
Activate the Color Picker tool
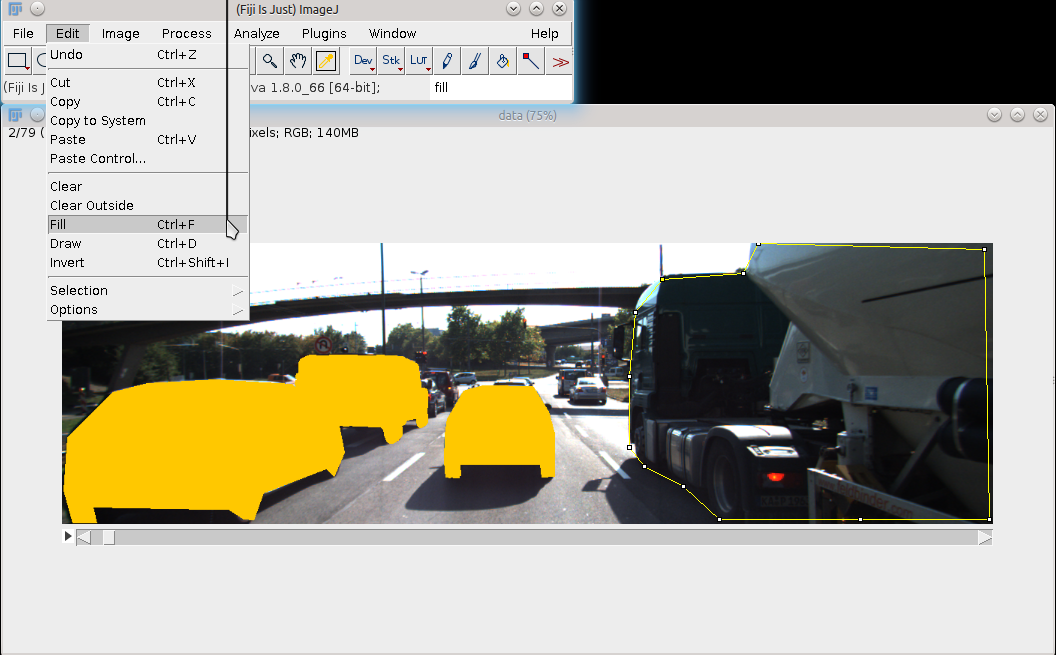tap(326, 61)
